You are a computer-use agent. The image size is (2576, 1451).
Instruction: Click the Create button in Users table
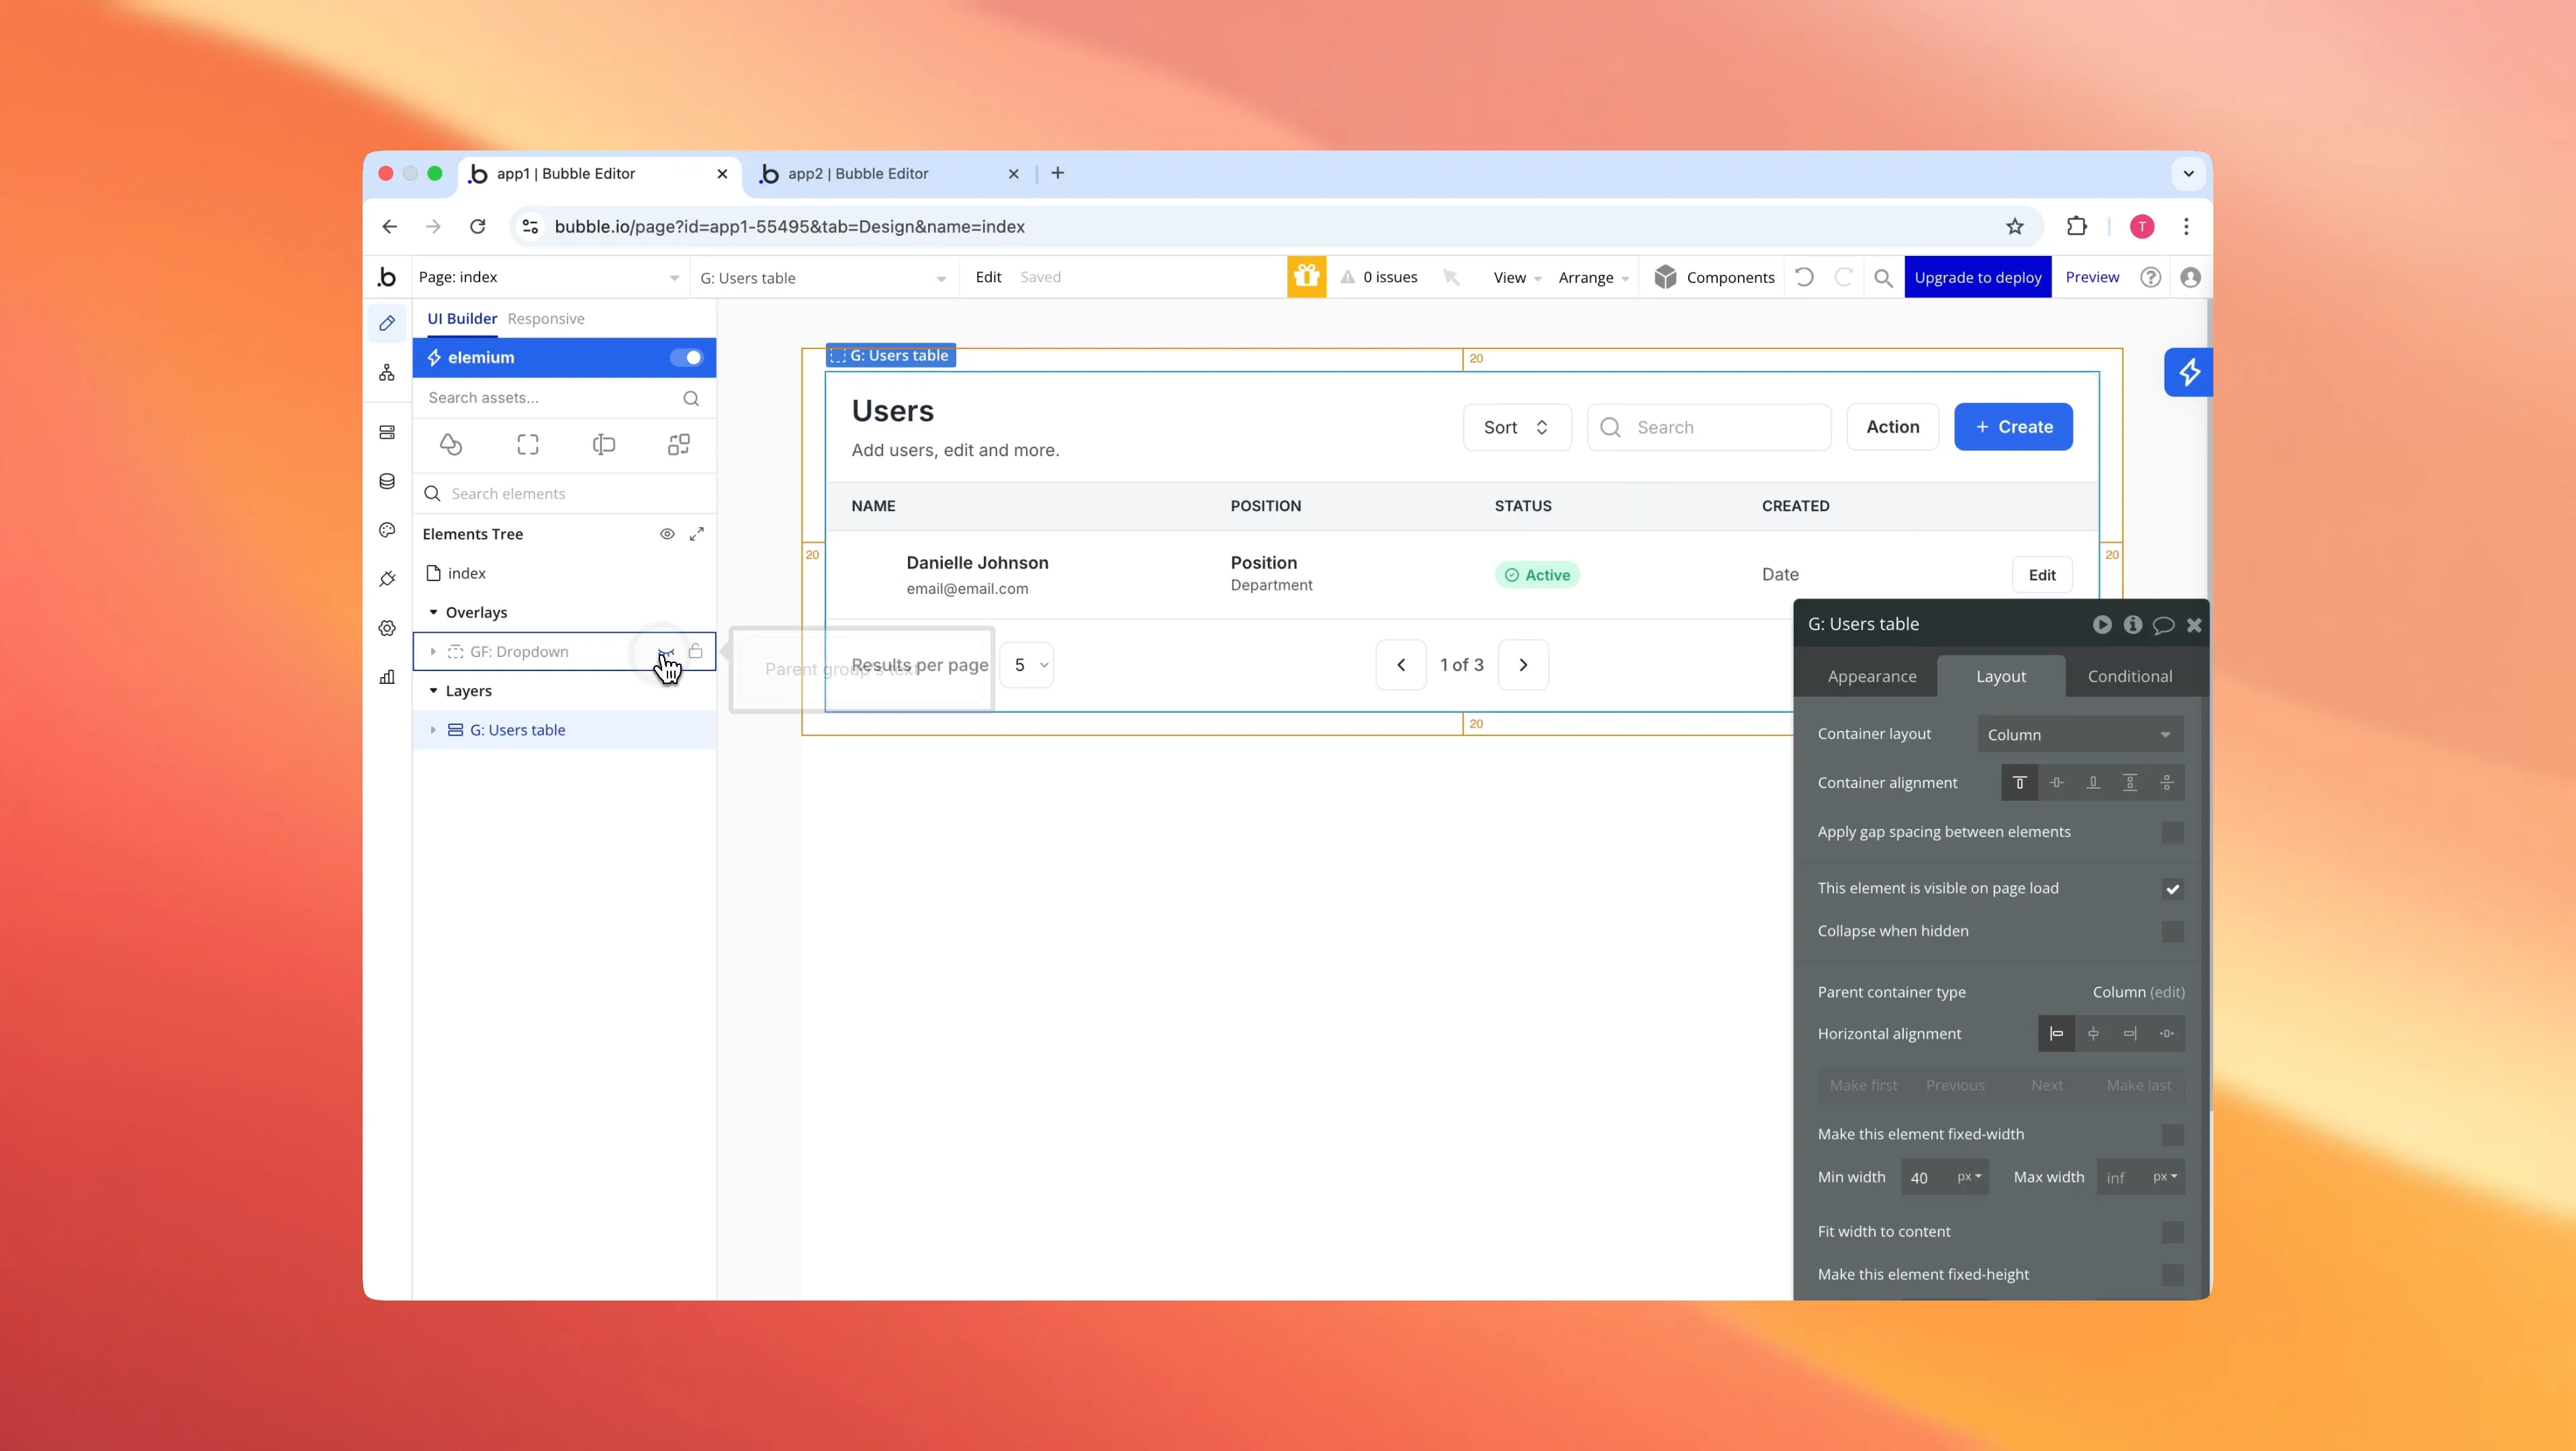pyautogui.click(x=2013, y=427)
